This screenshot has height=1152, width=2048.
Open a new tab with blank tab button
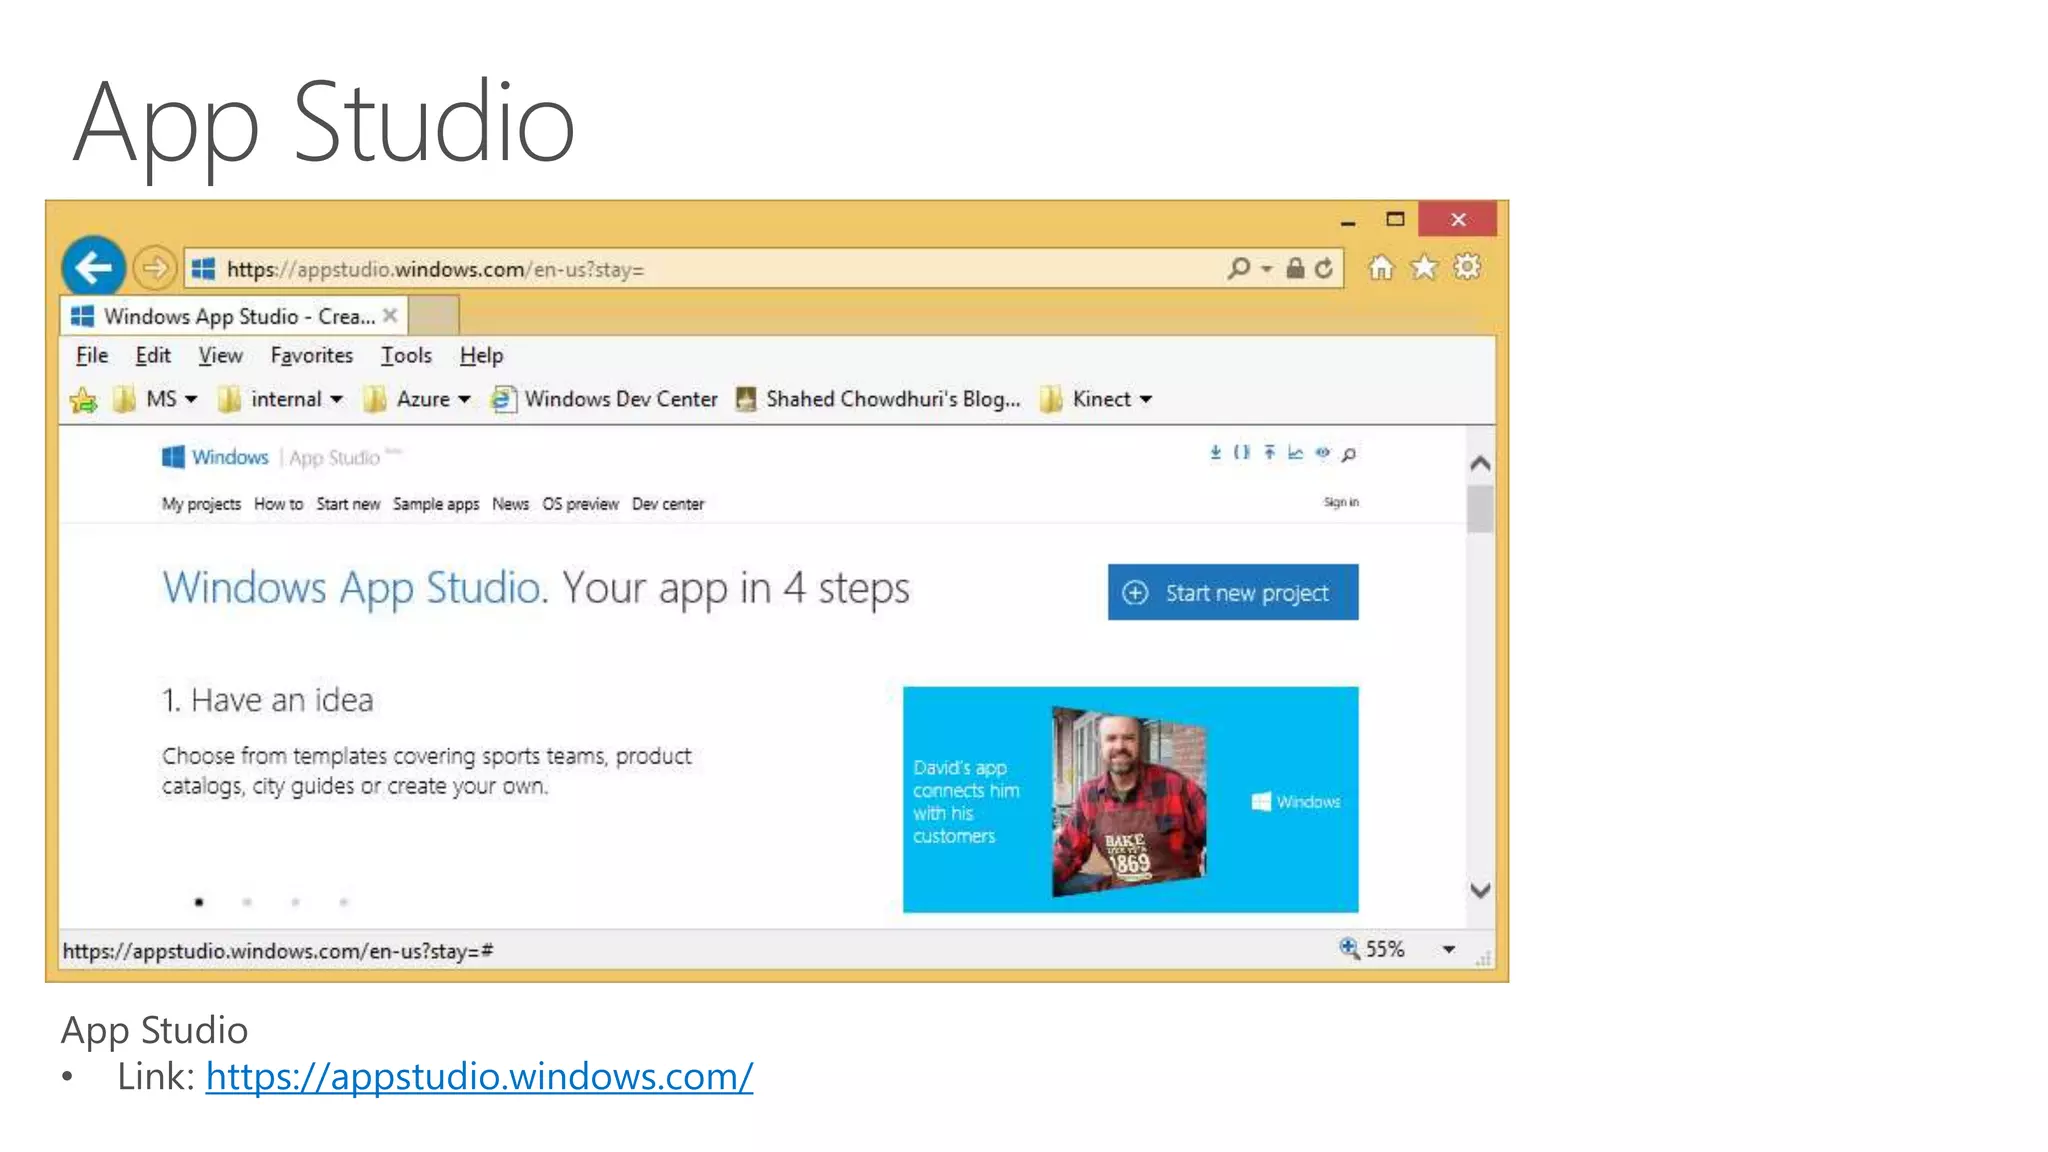point(433,316)
